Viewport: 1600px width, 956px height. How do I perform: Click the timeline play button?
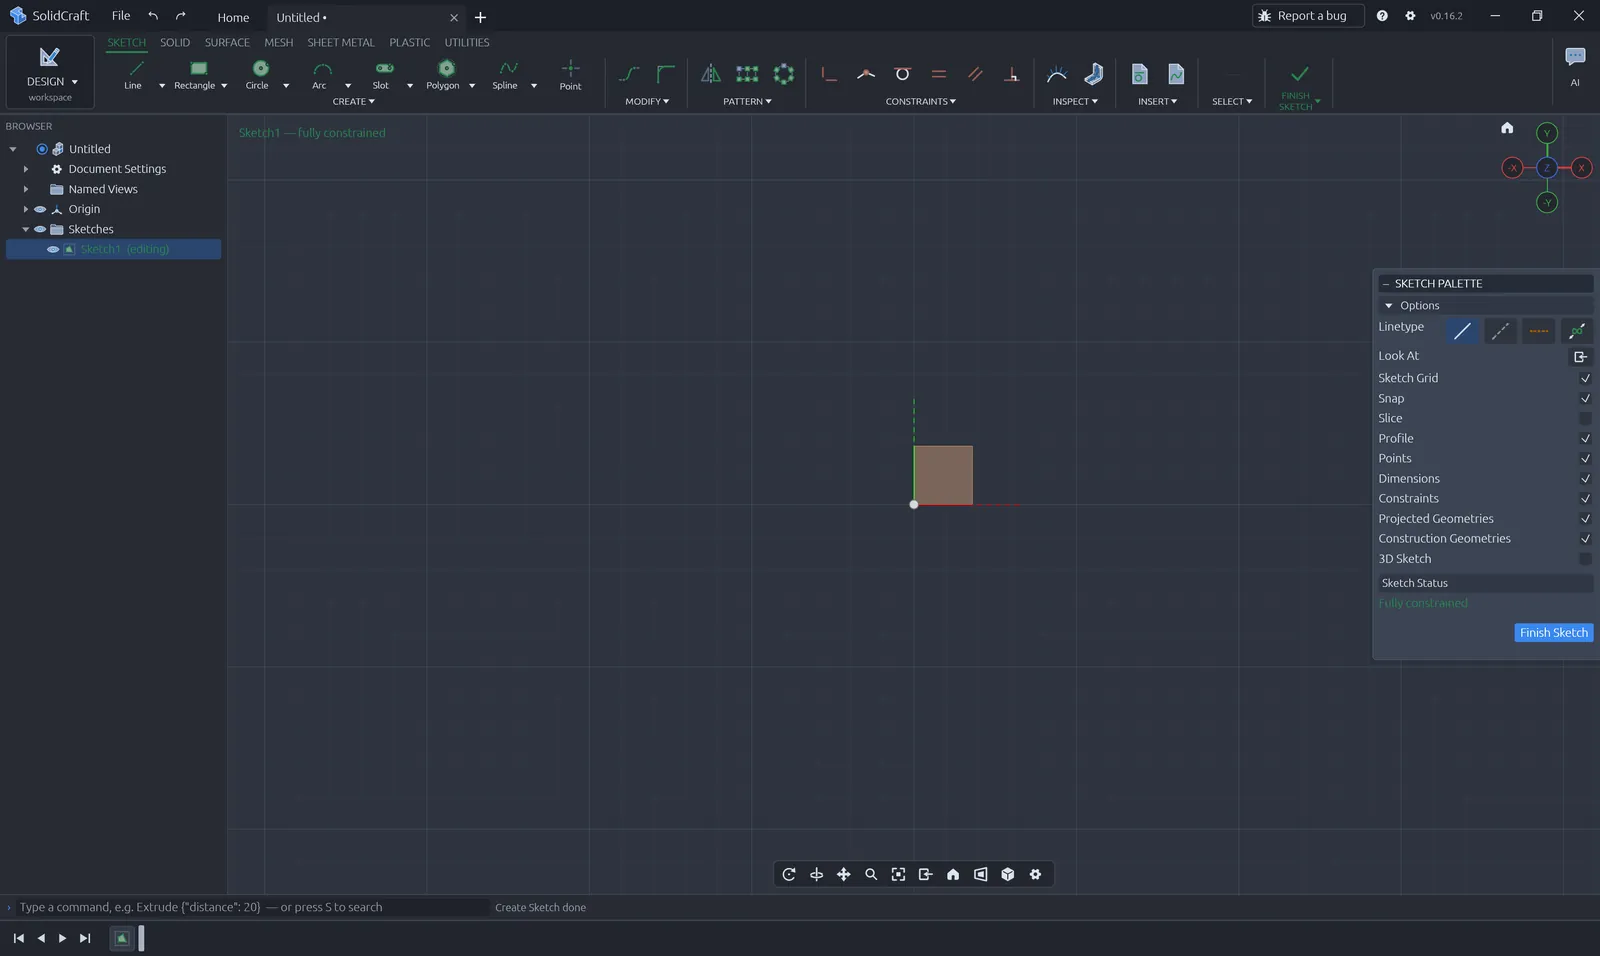coord(62,938)
